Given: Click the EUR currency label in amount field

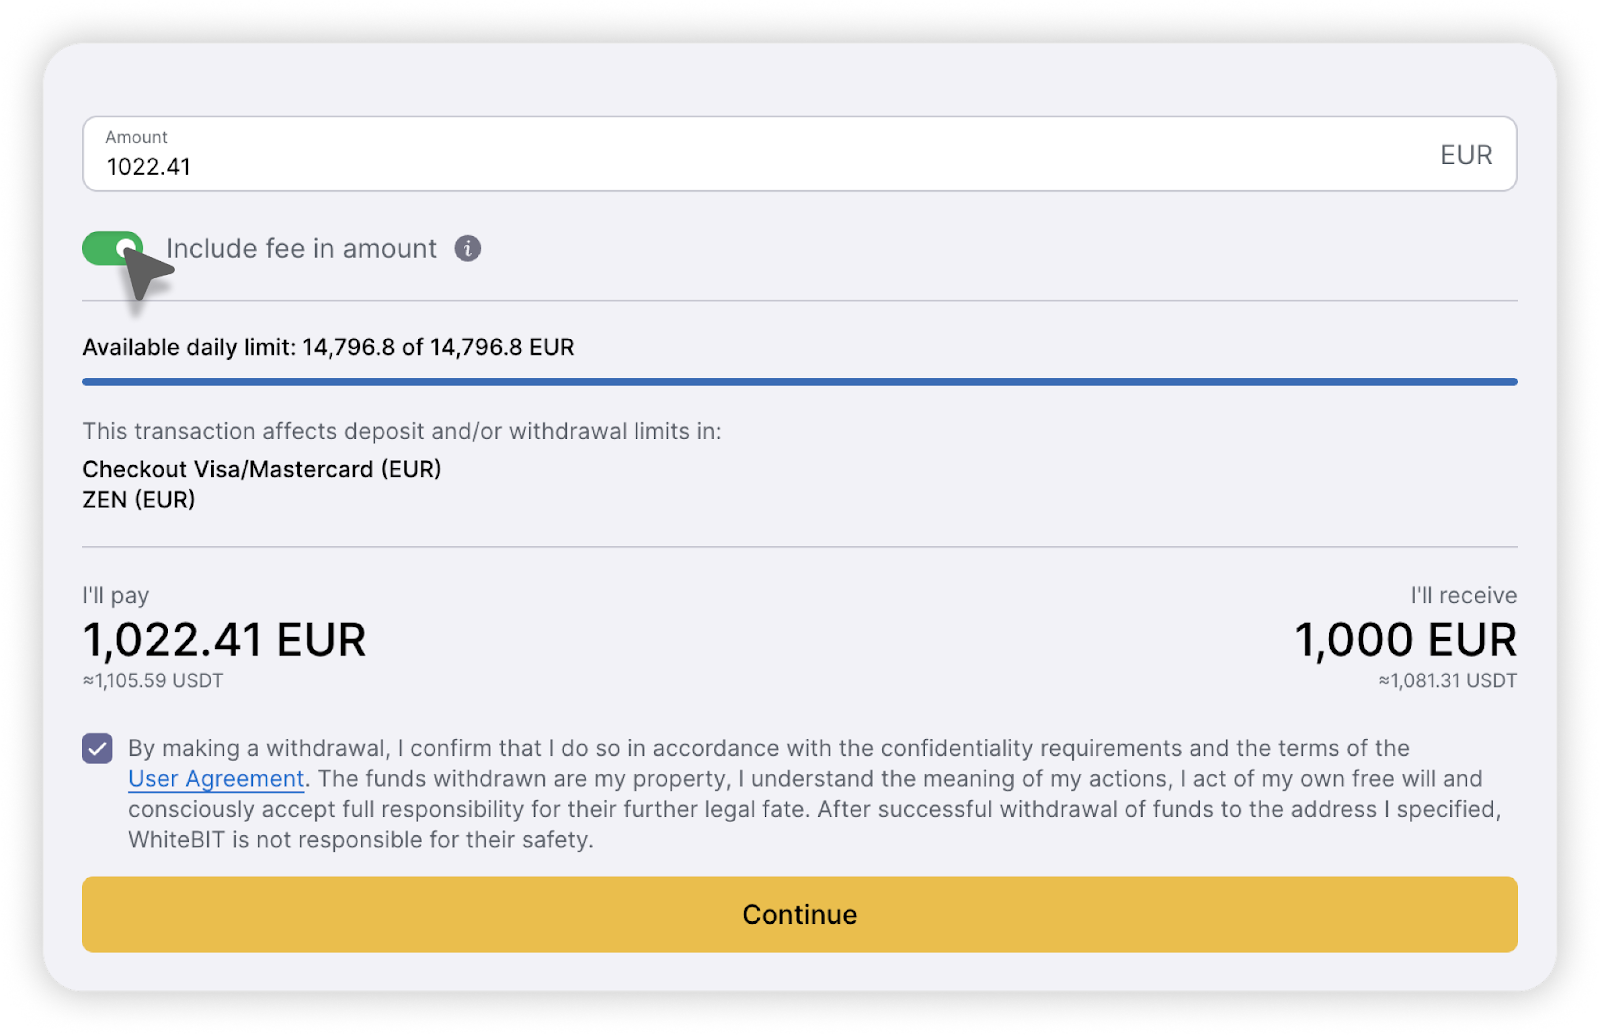Looking at the screenshot, I should click(x=1466, y=155).
